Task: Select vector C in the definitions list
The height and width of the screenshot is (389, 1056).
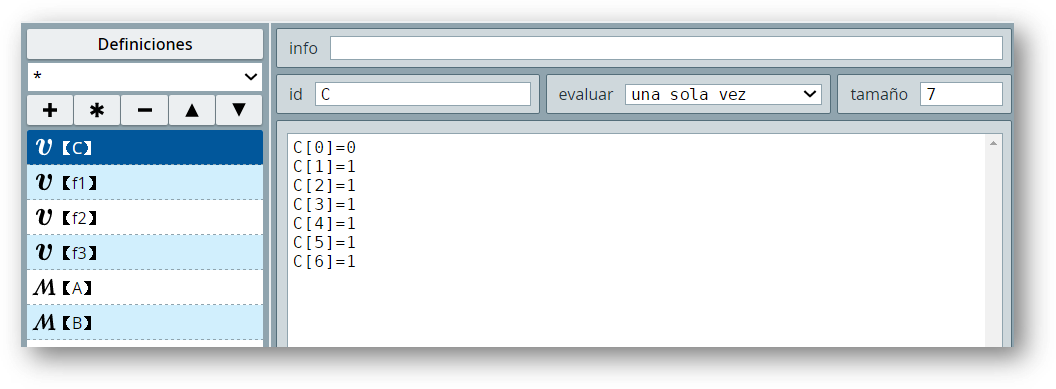Action: (x=145, y=147)
